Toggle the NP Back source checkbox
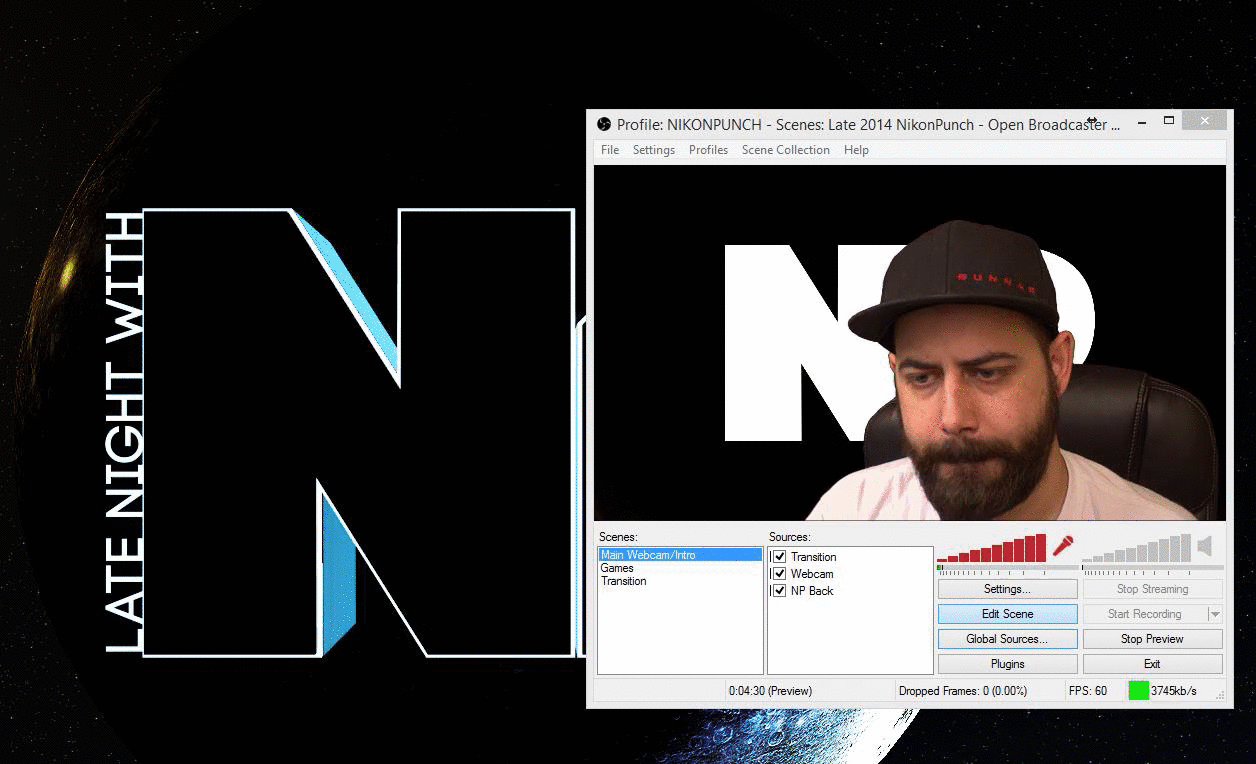The width and height of the screenshot is (1256, 764). point(780,591)
